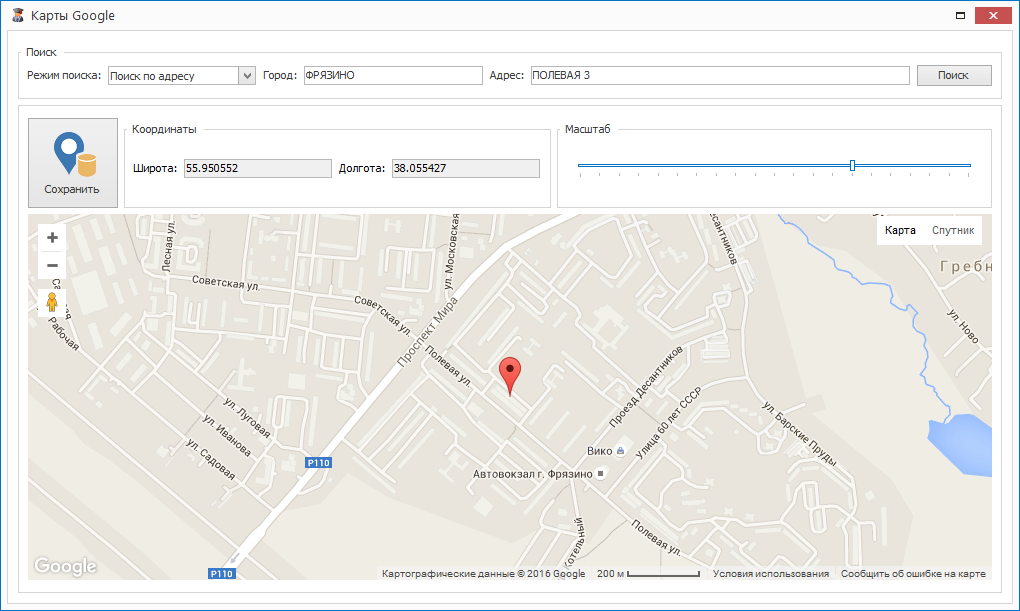Open the Режим поиска dropdown
Image resolution: width=1020 pixels, height=611 pixels.
[247, 75]
